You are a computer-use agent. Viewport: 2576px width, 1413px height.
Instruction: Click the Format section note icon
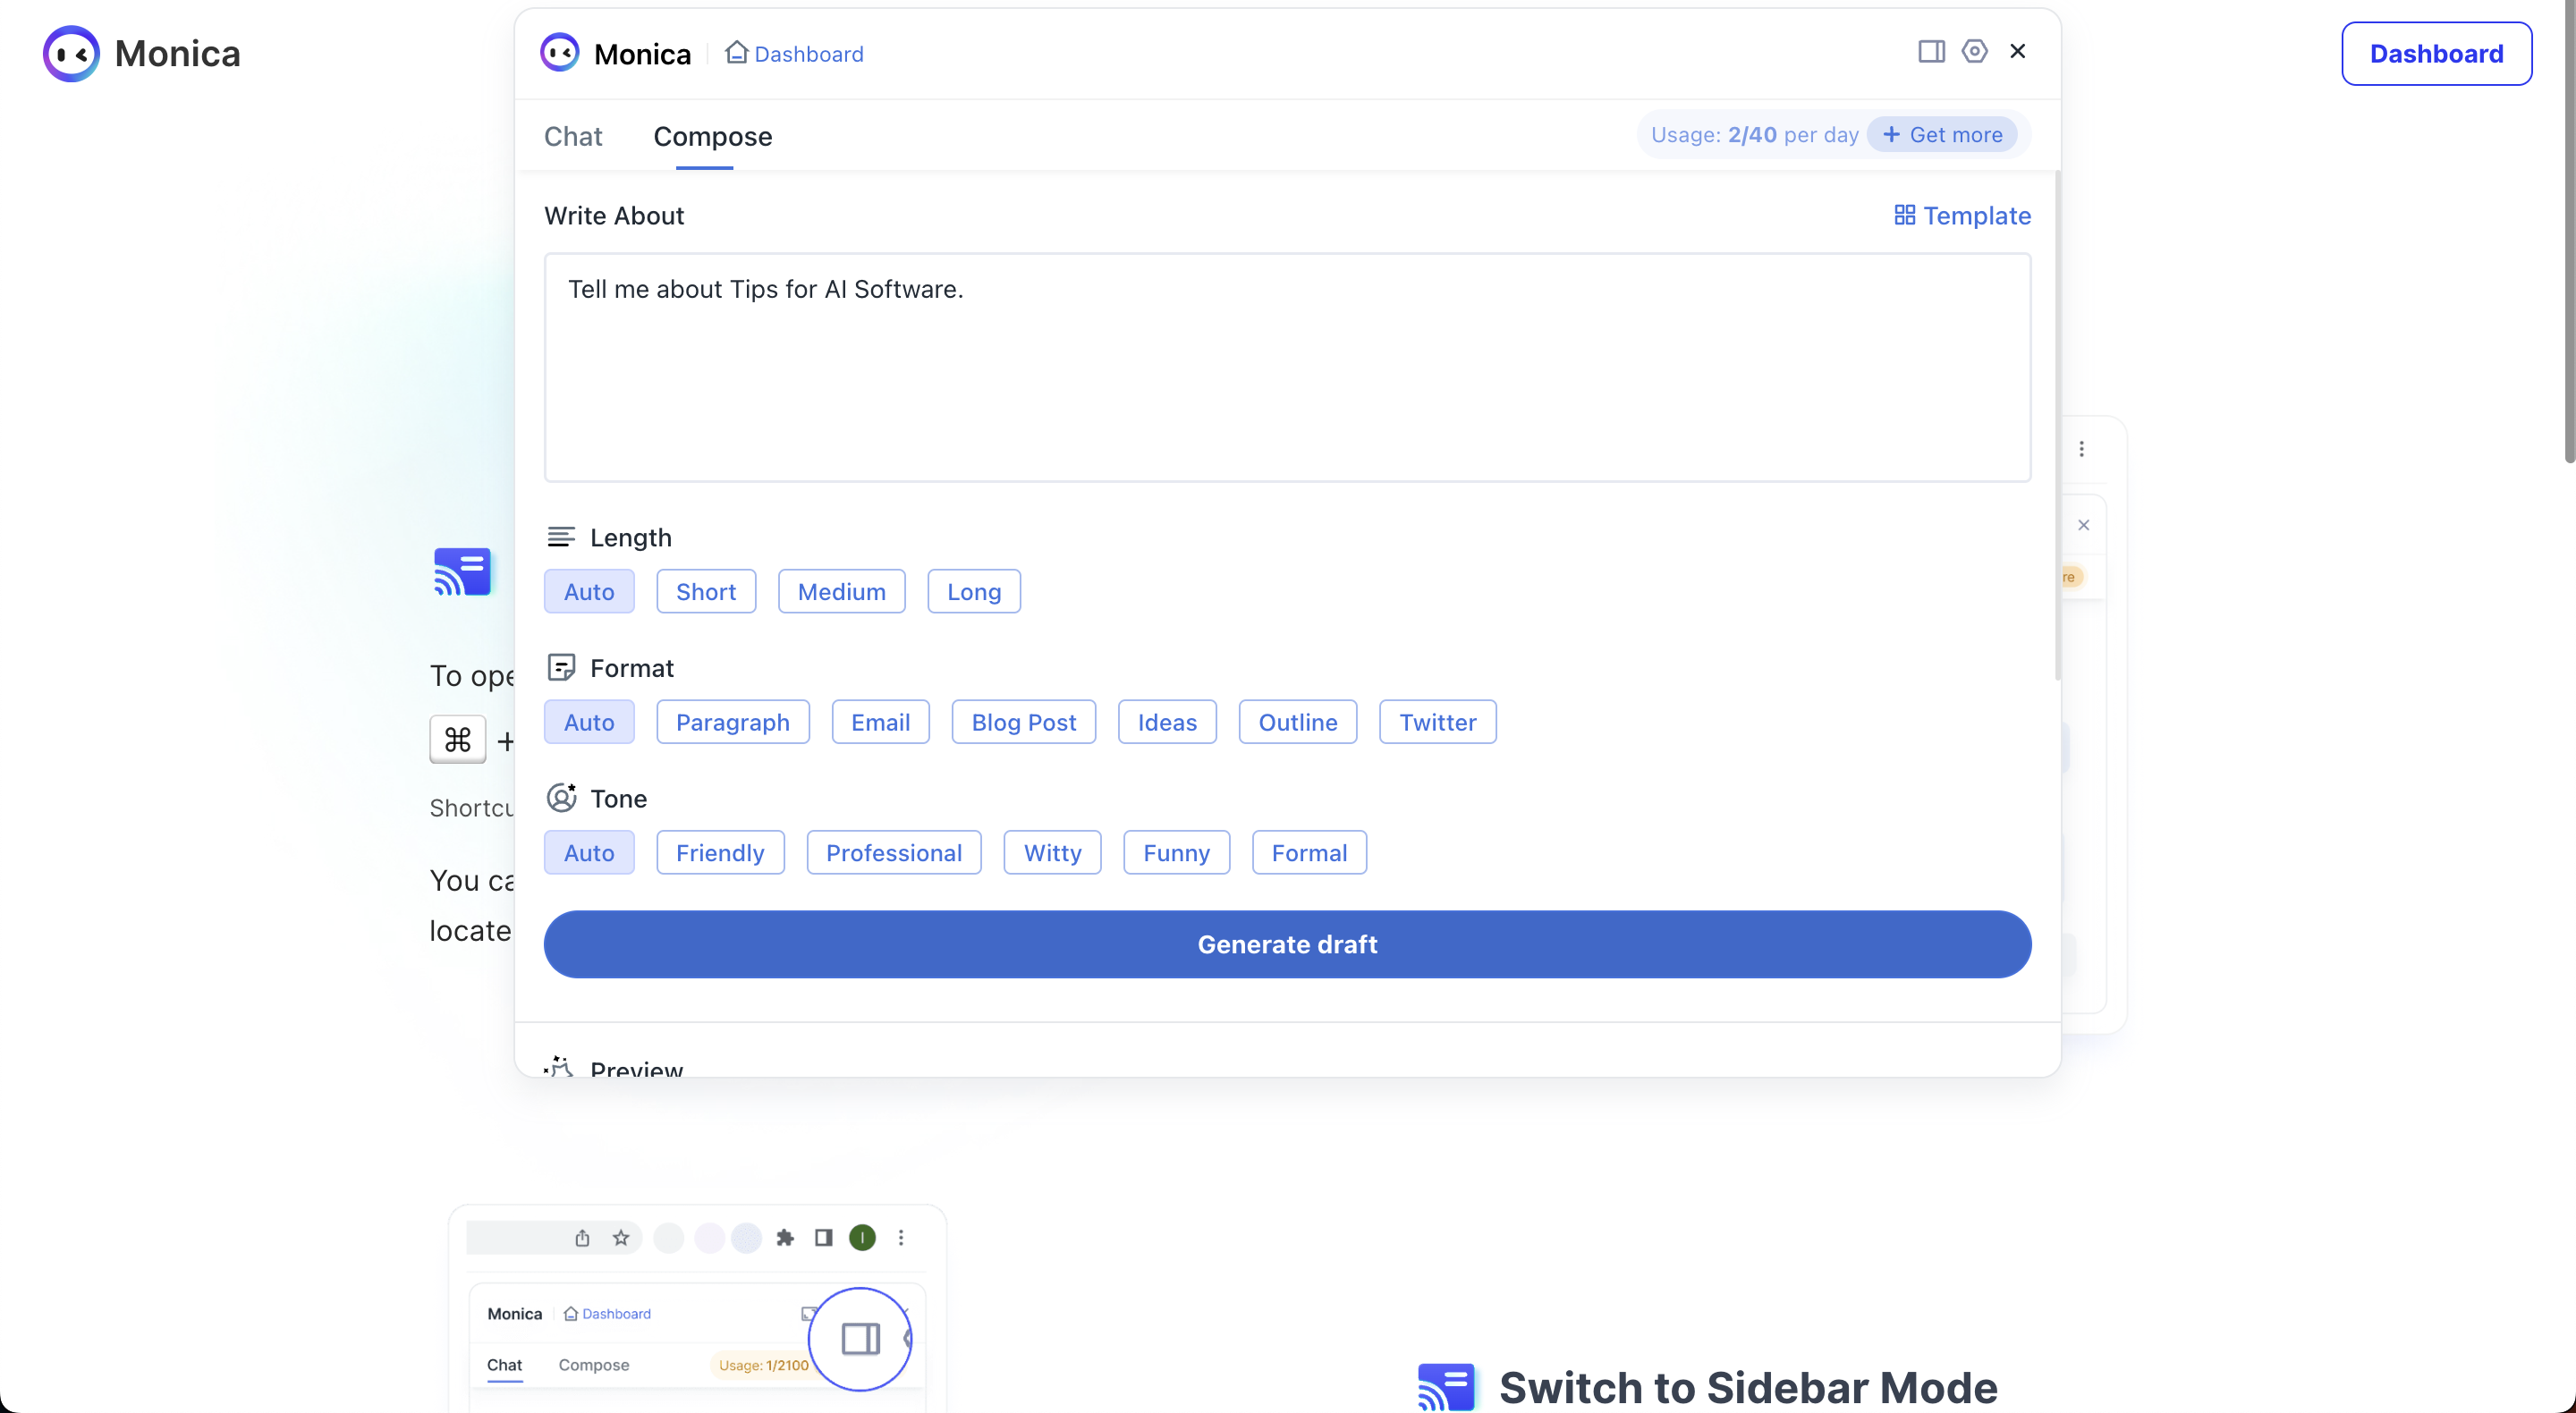click(561, 667)
